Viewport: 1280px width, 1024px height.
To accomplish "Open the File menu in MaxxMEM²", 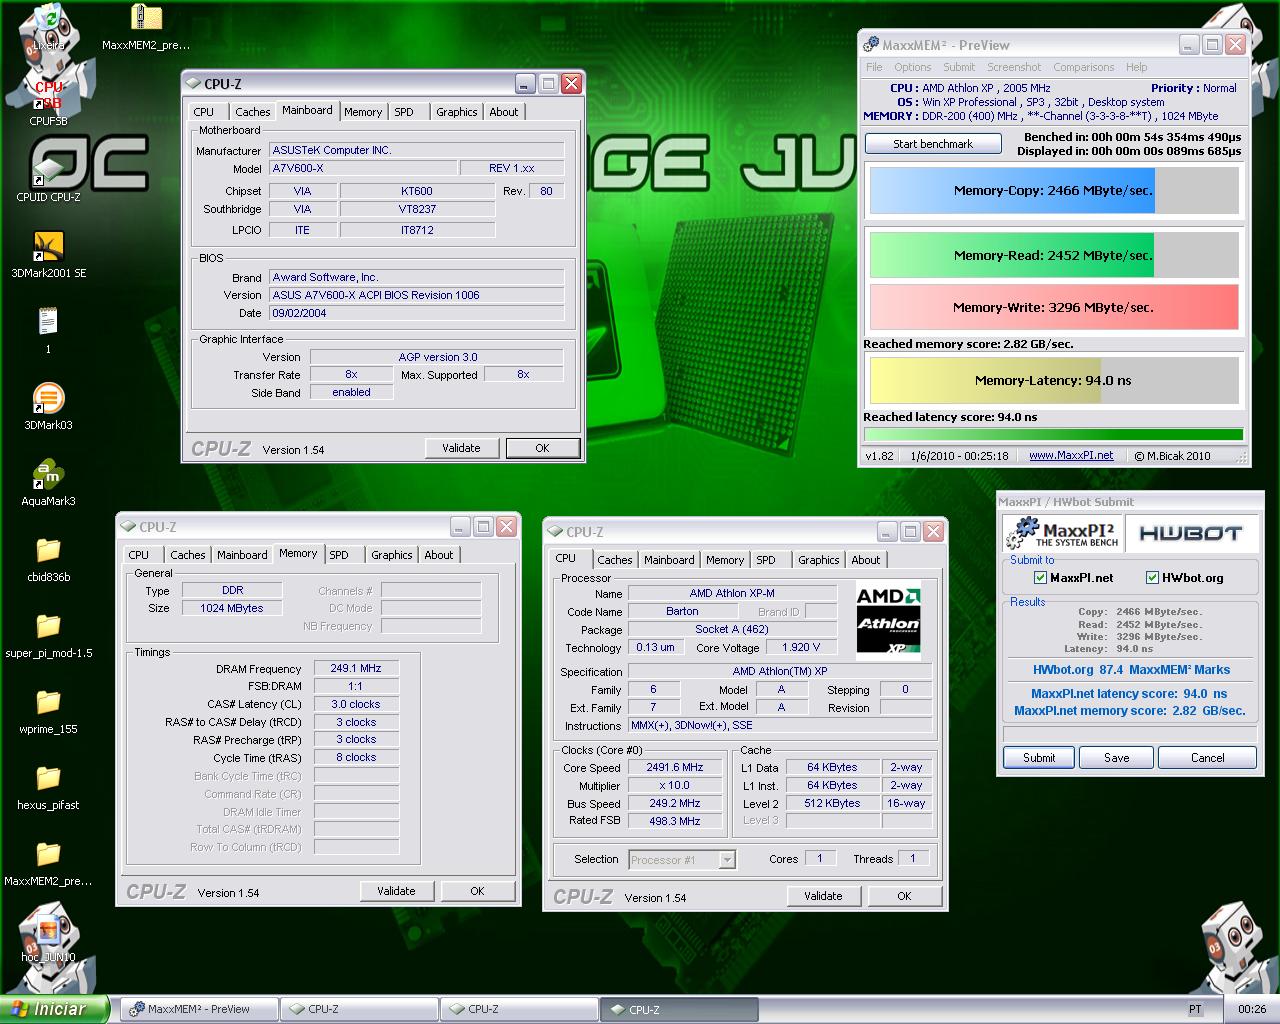I will click(874, 67).
